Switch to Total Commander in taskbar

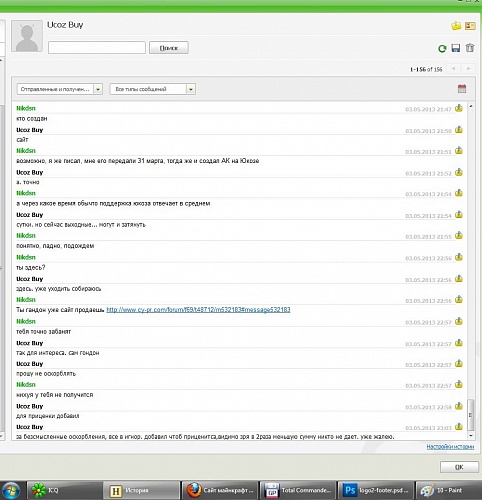[x=298, y=490]
